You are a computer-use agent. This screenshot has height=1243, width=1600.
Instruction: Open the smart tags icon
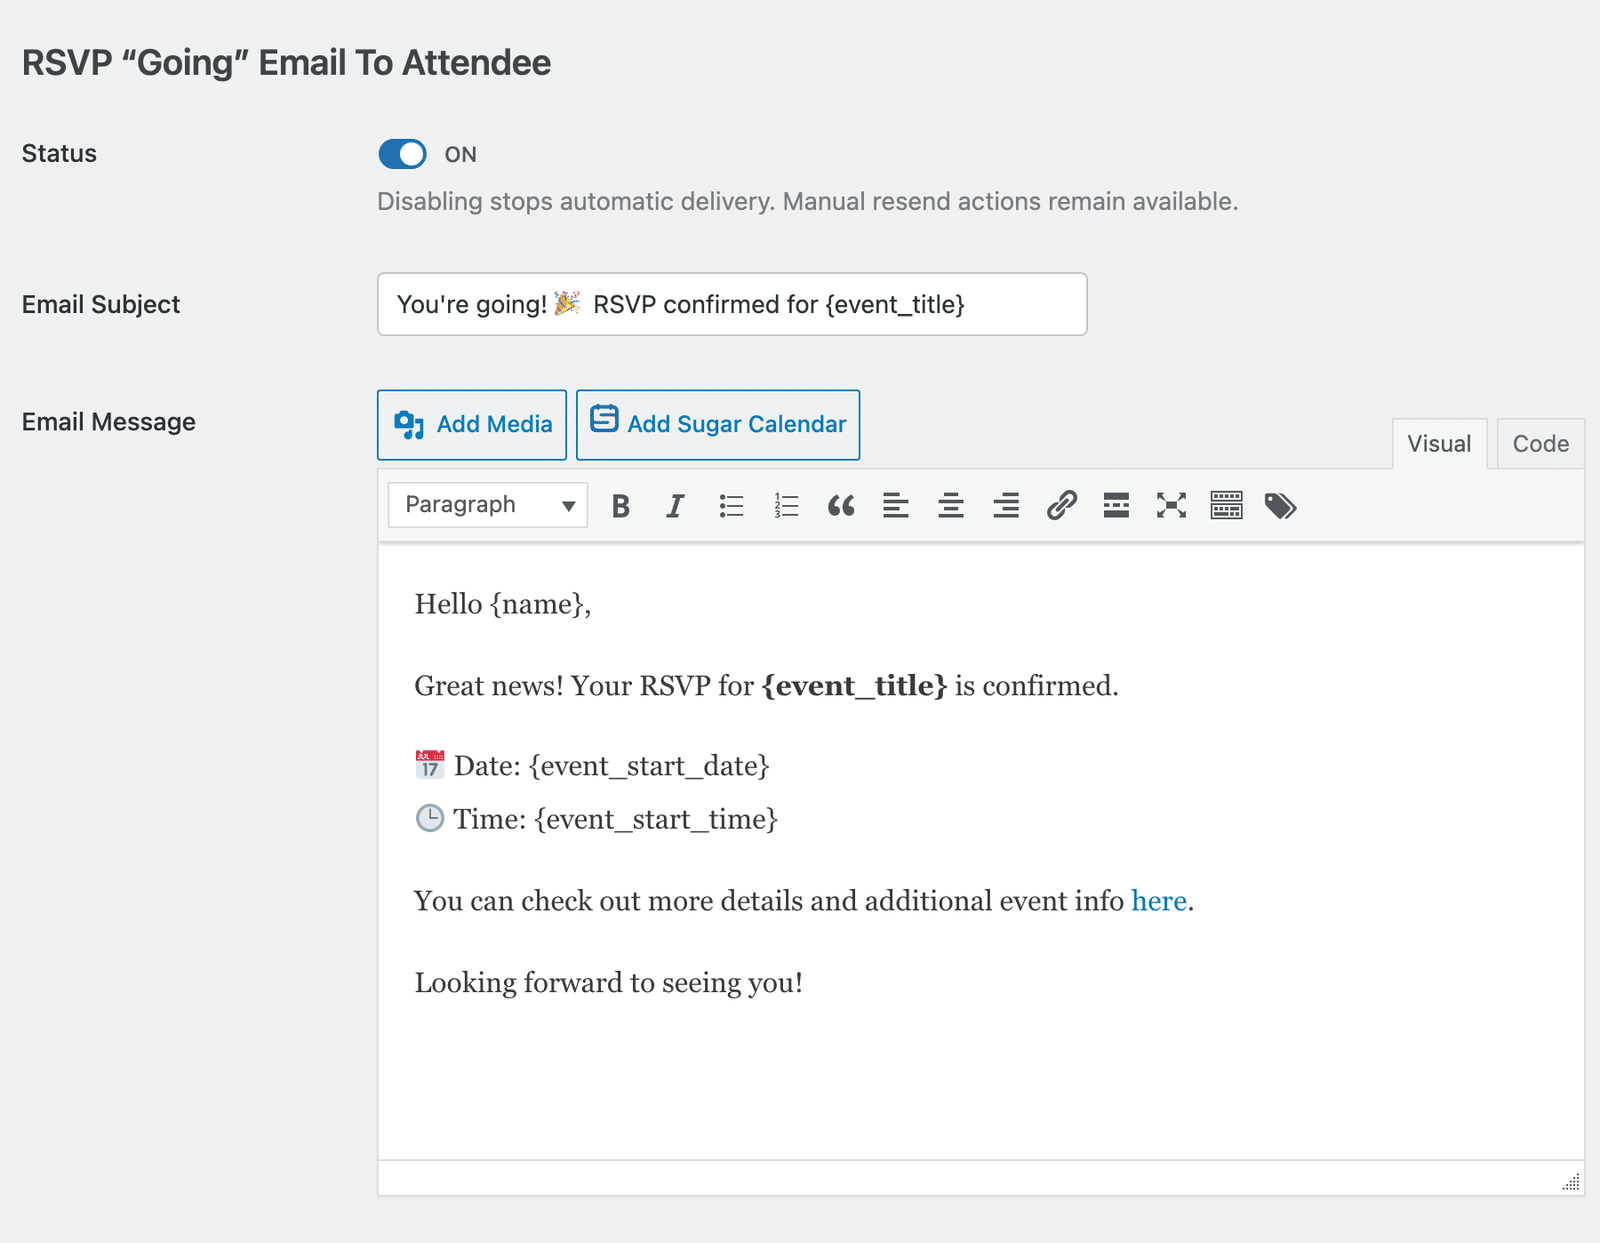pos(1281,506)
